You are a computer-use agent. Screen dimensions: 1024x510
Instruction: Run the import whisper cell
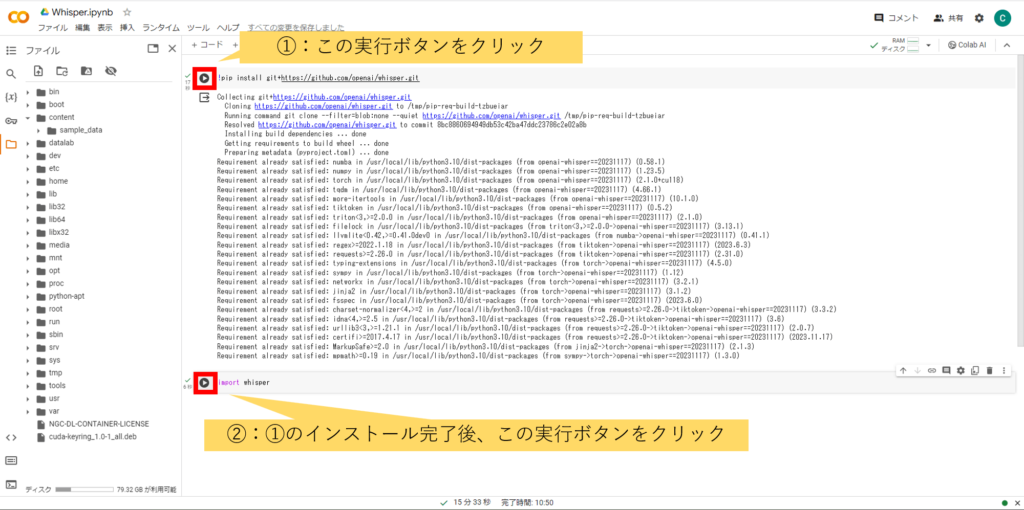coord(204,382)
